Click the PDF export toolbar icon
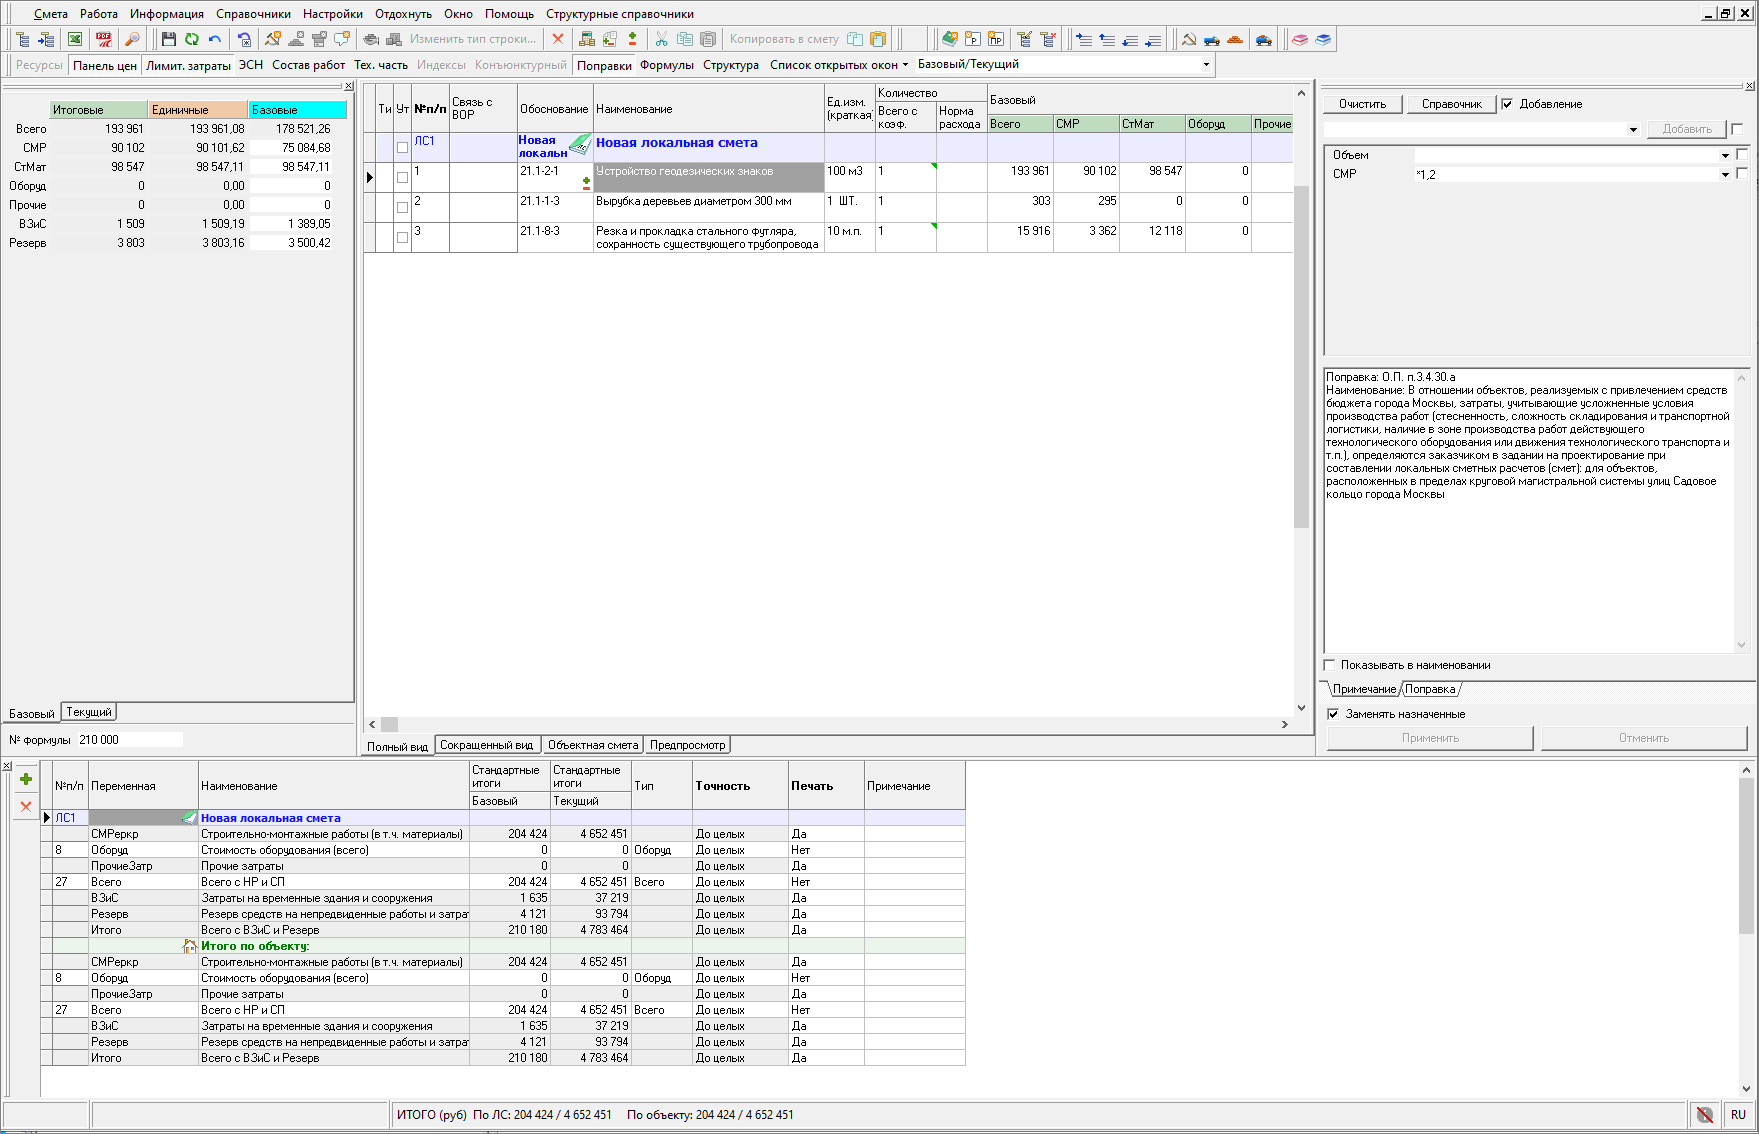 coord(104,39)
